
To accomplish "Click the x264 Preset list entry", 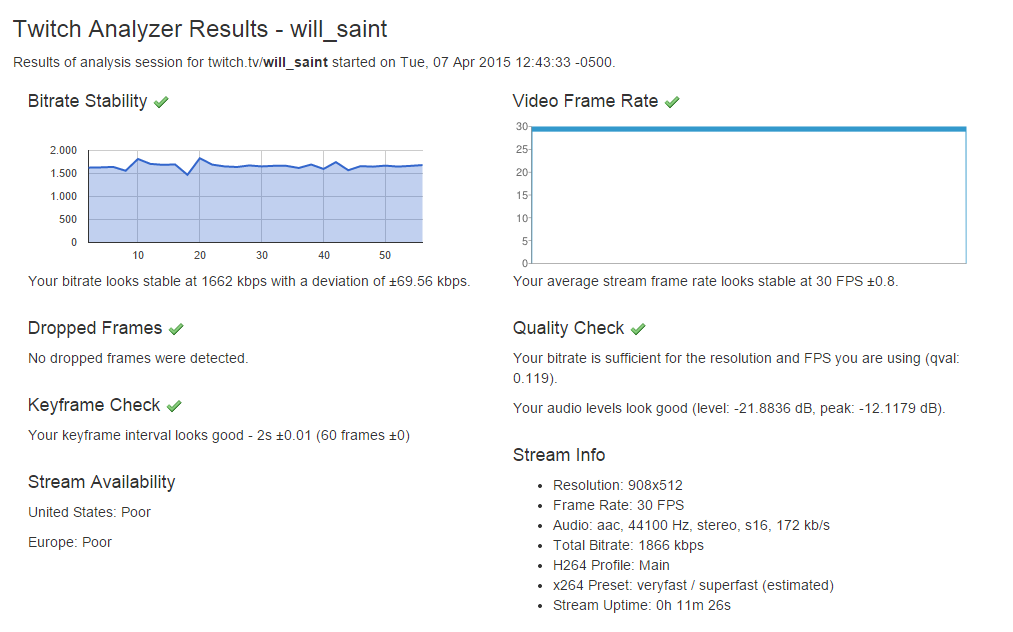I will click(x=693, y=585).
